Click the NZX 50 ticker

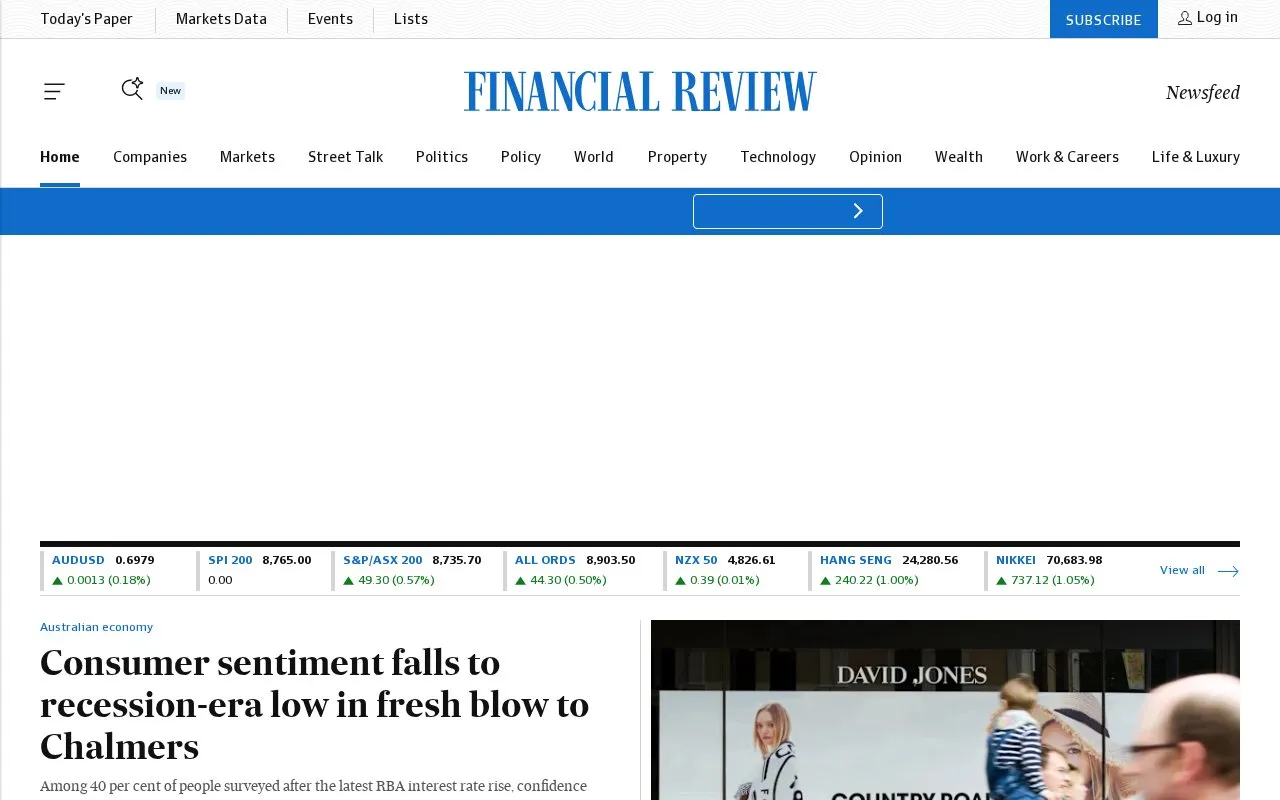click(696, 561)
